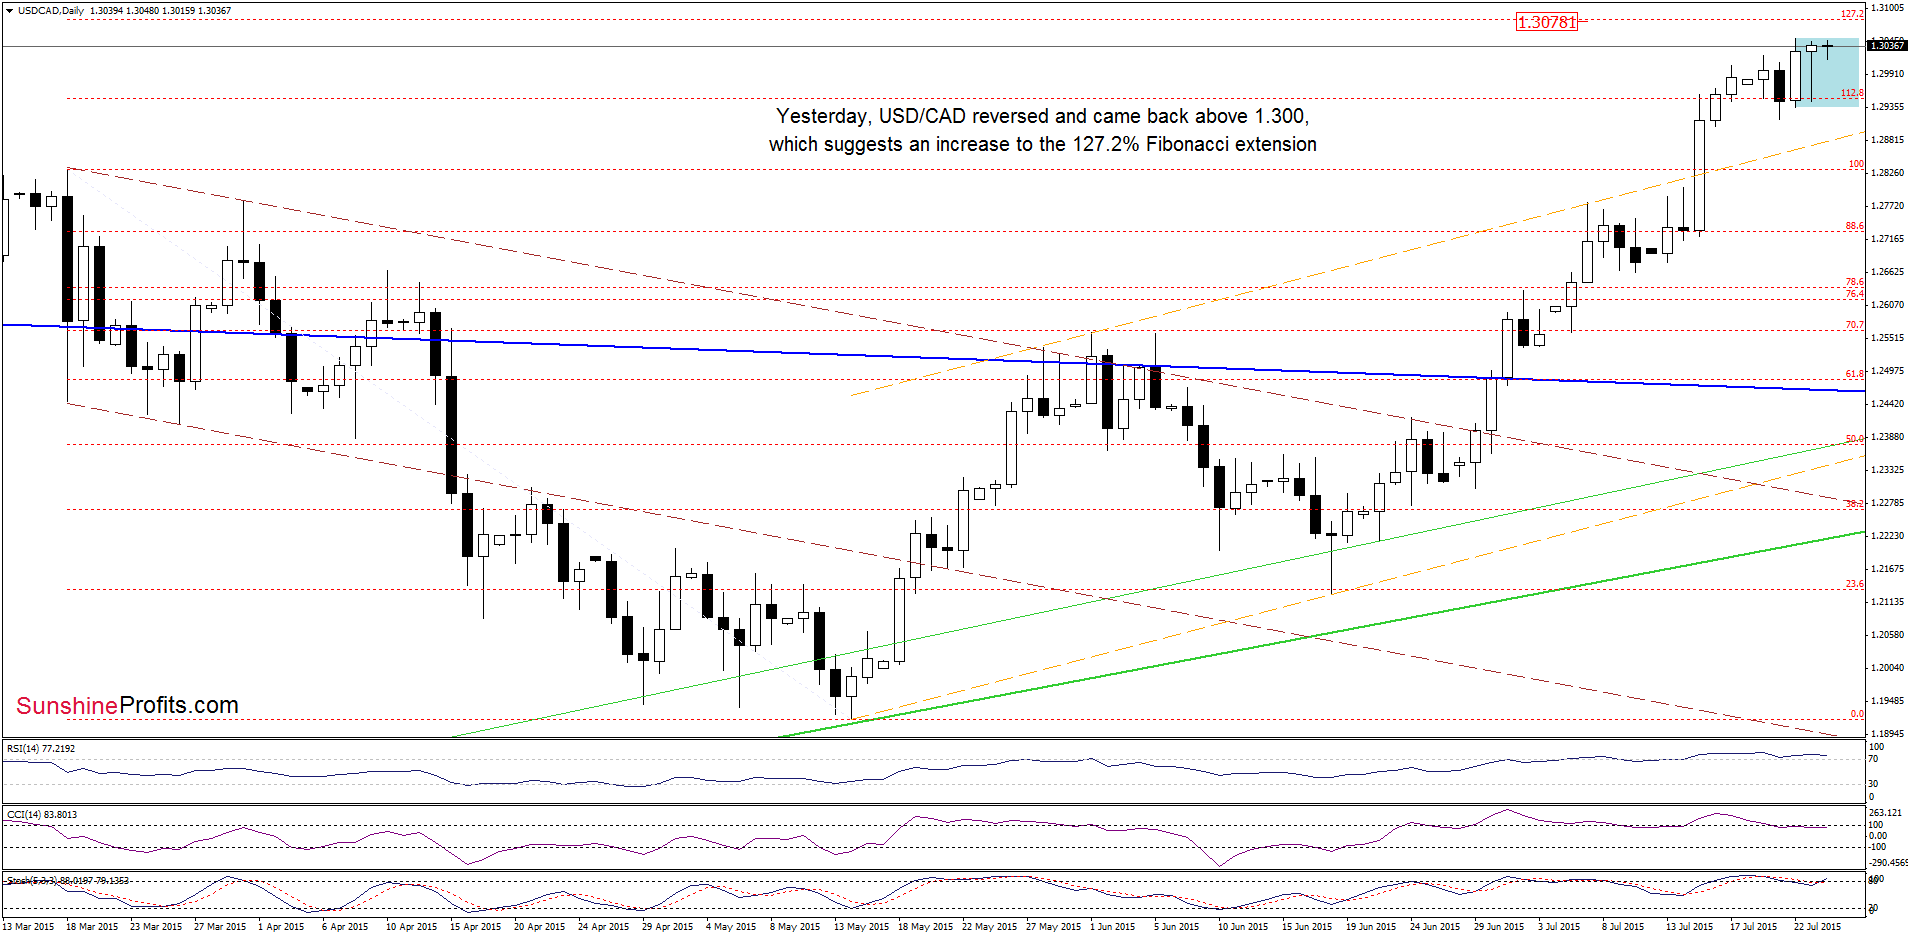
Task: Click the 15 Jun 2015 date label
Action: click(1307, 927)
